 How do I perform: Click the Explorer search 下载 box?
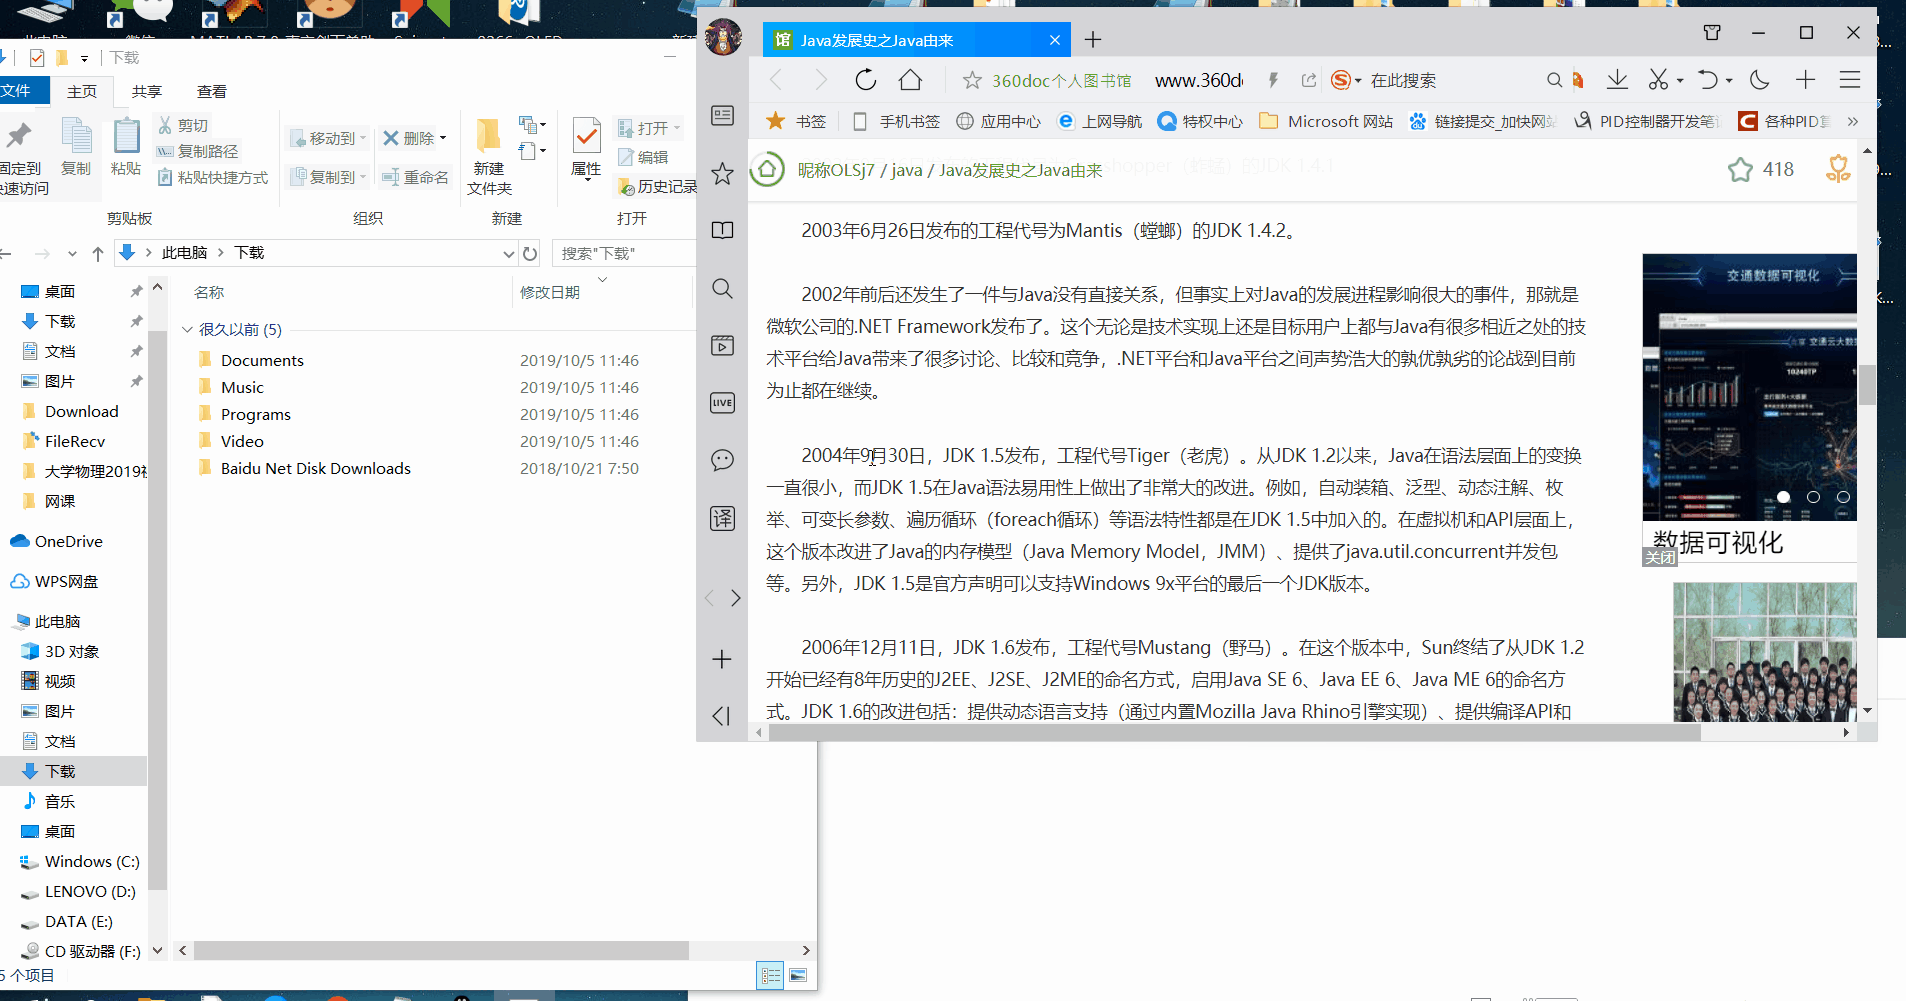pos(624,253)
